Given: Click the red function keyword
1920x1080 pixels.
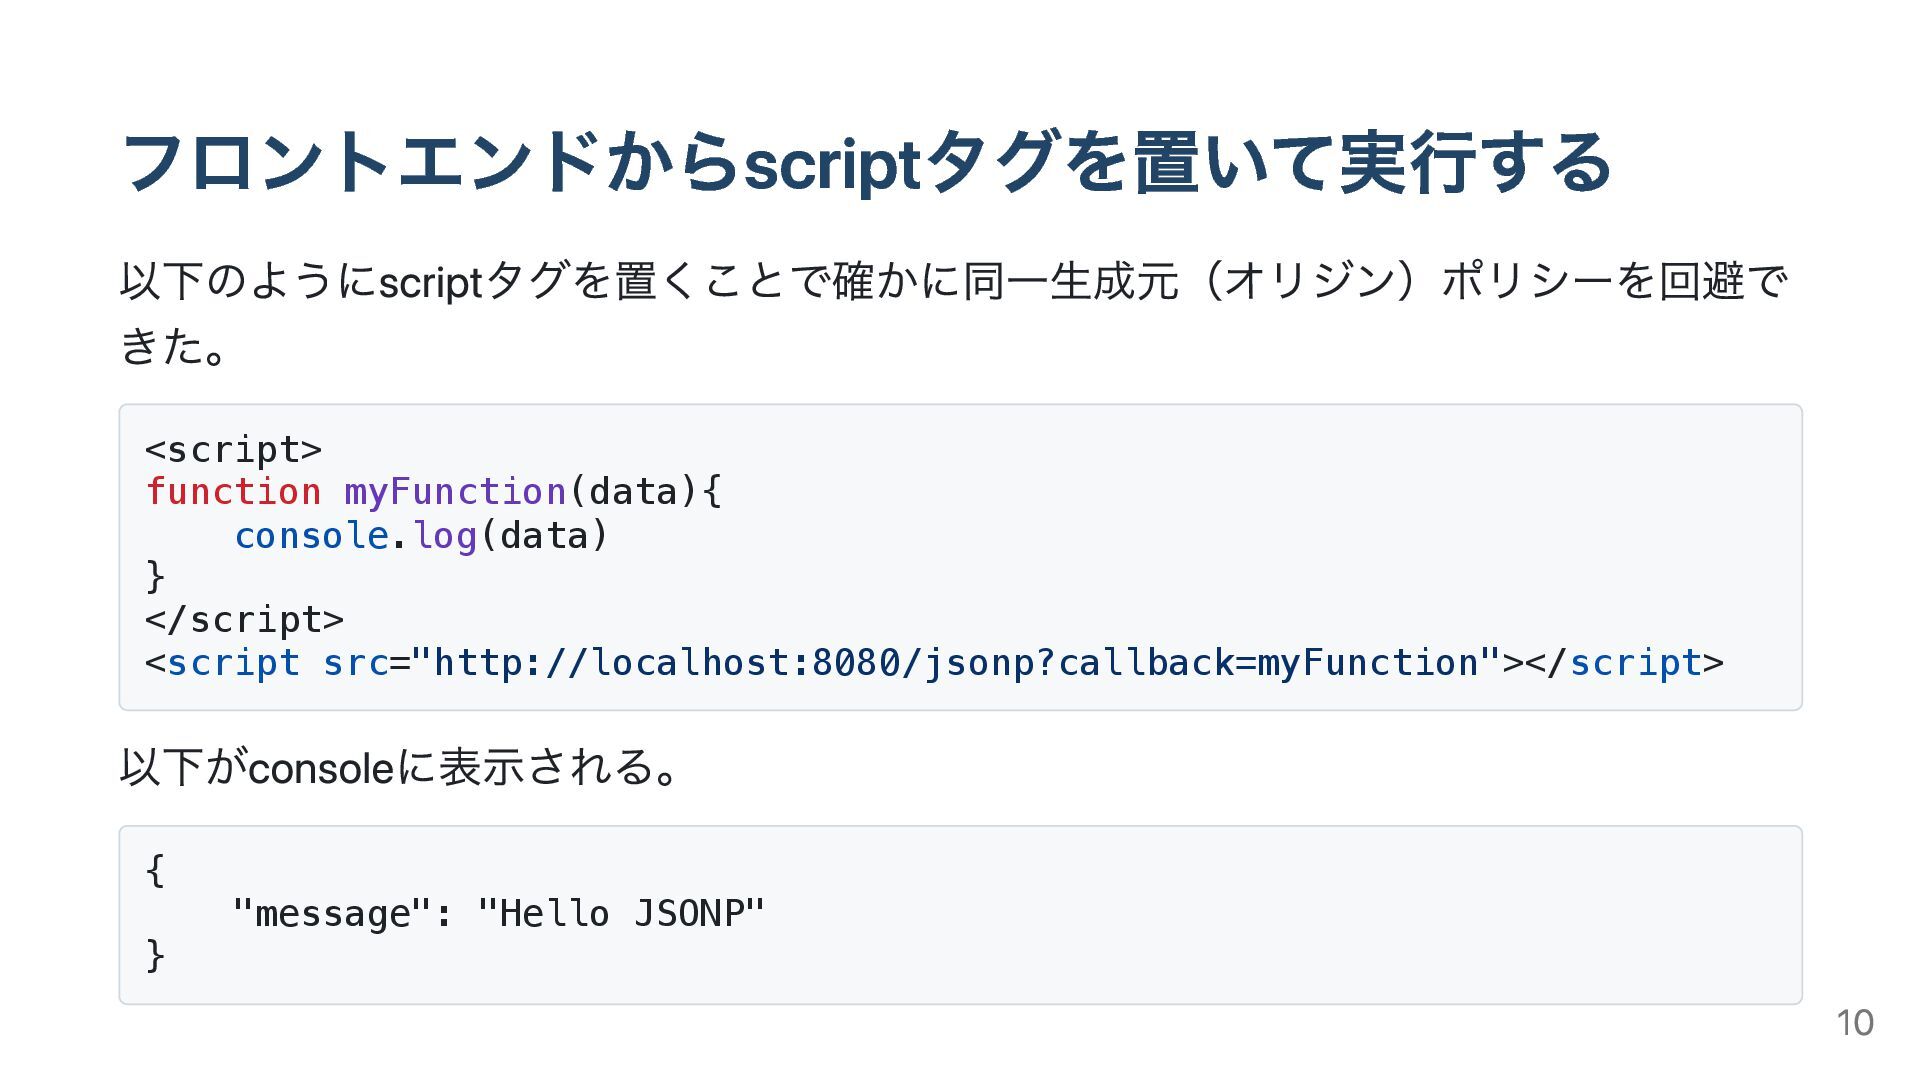Looking at the screenshot, I should (234, 492).
